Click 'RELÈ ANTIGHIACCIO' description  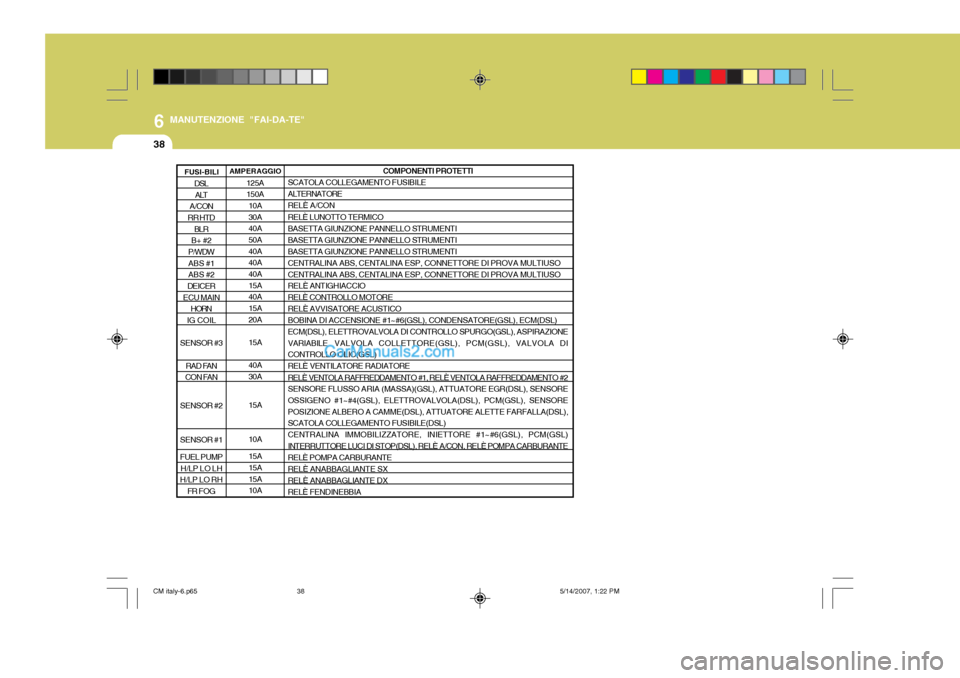tap(326, 285)
